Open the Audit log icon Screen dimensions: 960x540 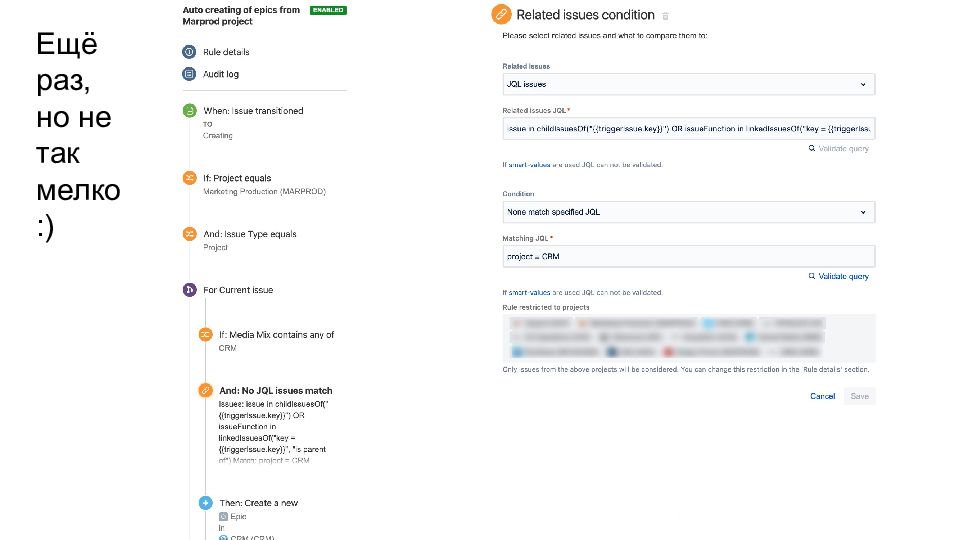tap(189, 74)
